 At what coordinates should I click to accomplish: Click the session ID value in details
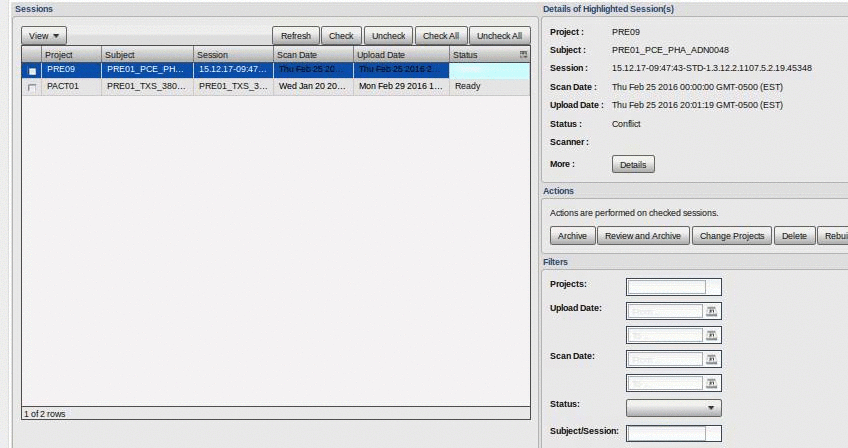pos(712,68)
